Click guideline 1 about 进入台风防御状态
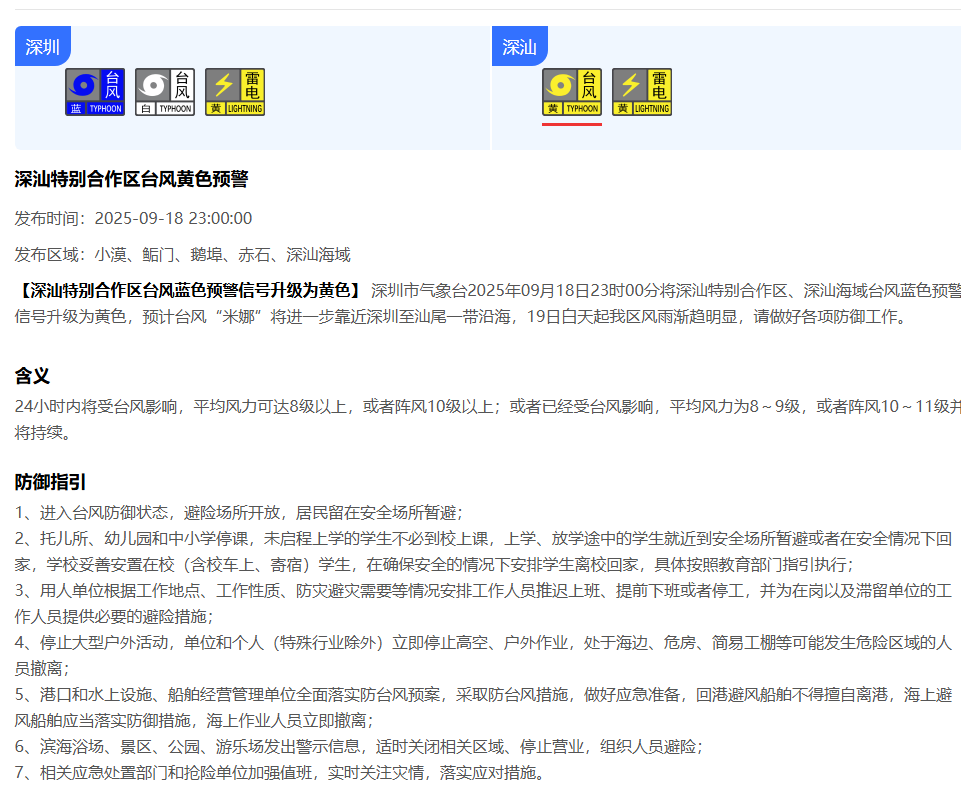The image size is (961, 793). coord(238,513)
